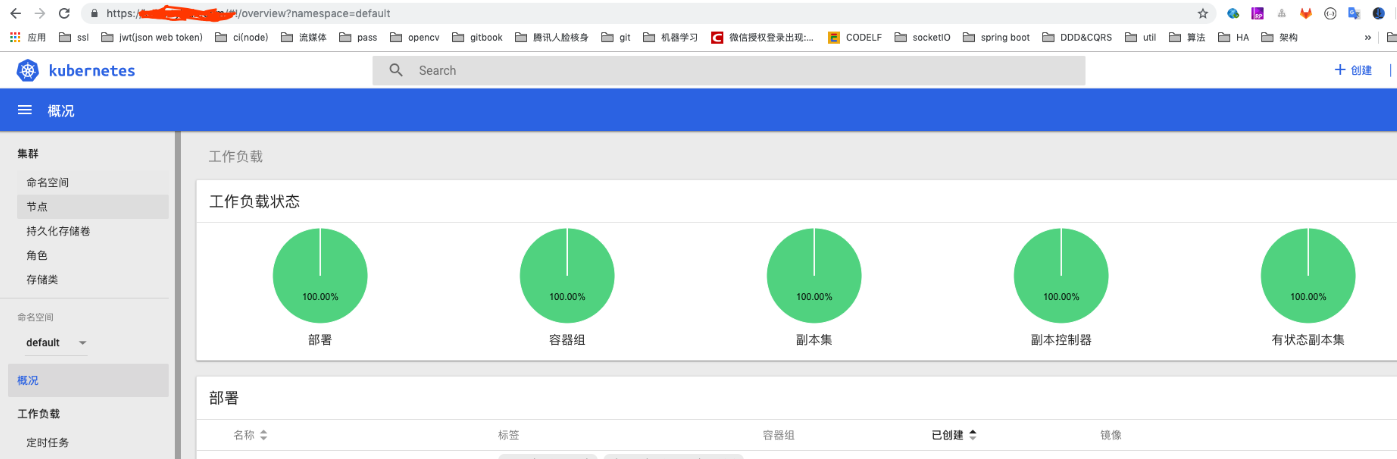1397x459 pixels.
Task: Open the pass bookmarks folder
Action: [358, 37]
